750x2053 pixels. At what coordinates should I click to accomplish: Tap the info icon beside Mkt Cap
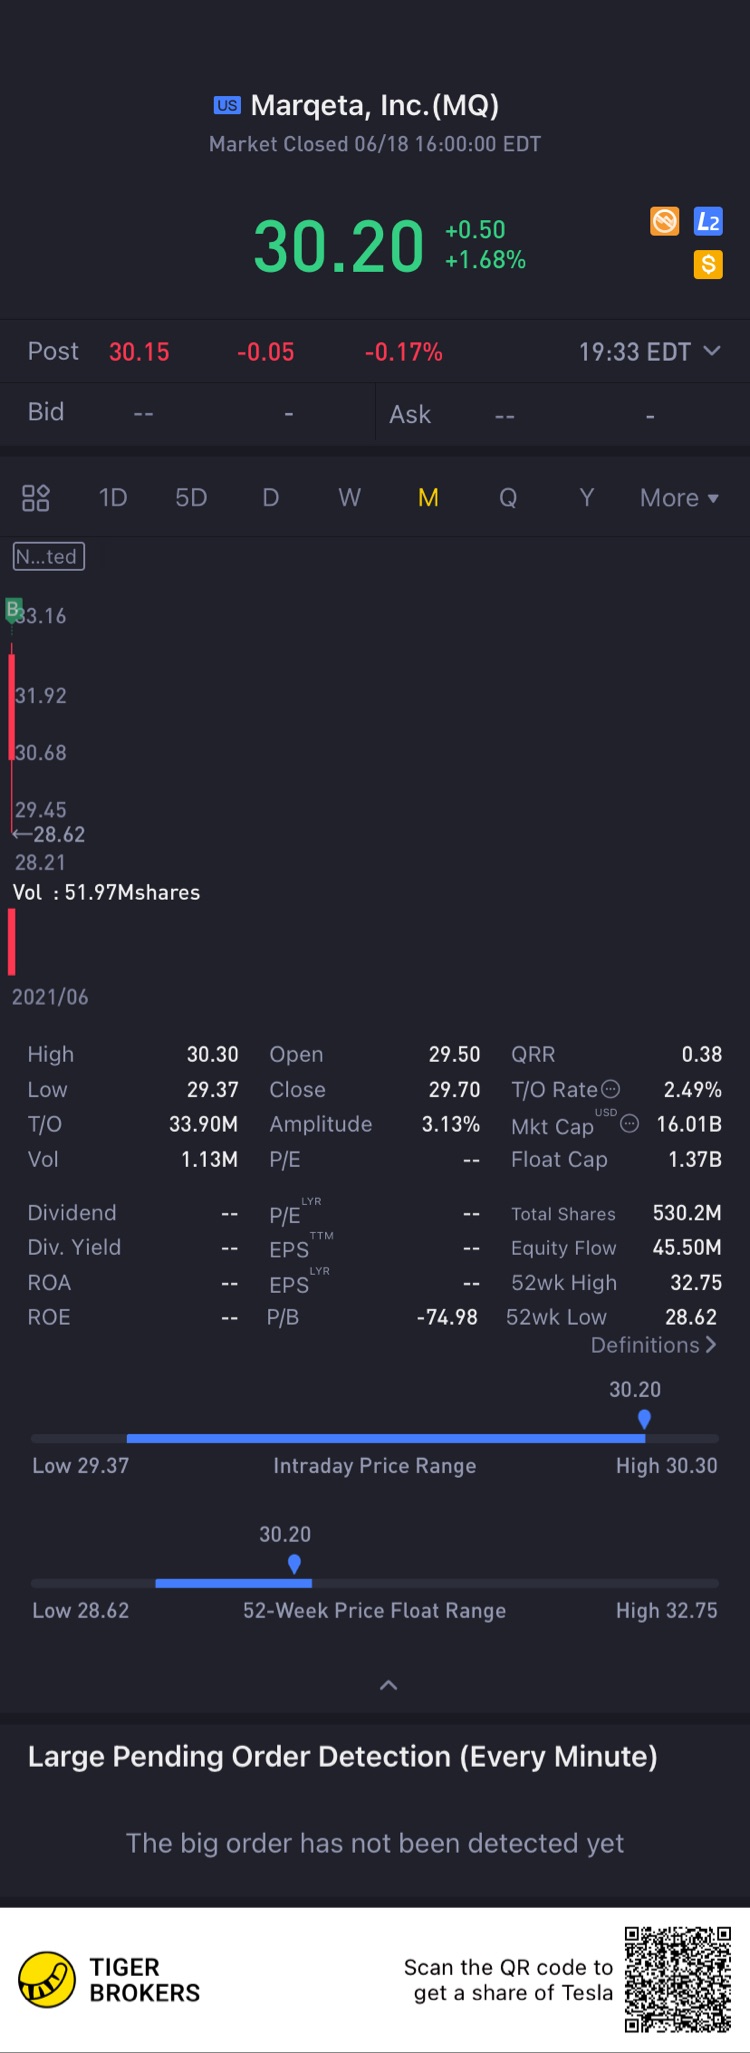point(630,1124)
